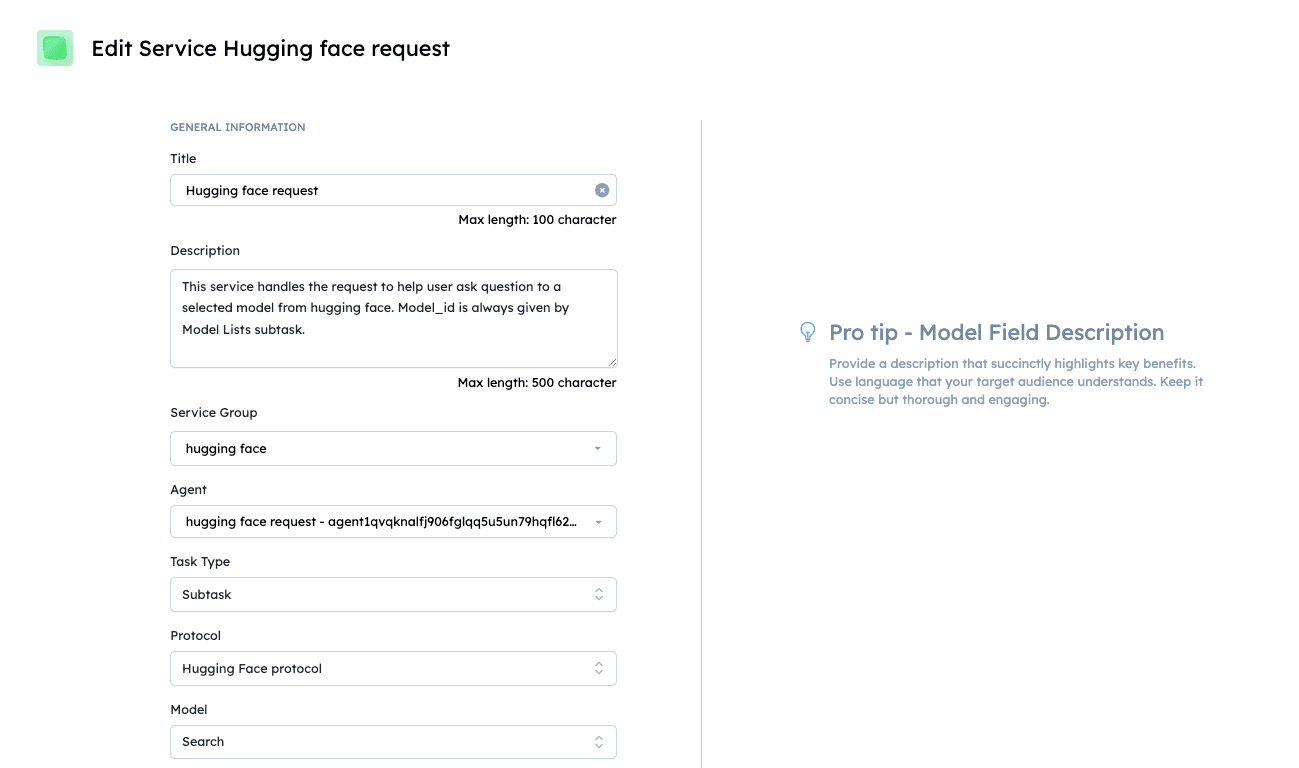Open the Model Search dropdown
This screenshot has width=1299, height=768.
coord(393,741)
